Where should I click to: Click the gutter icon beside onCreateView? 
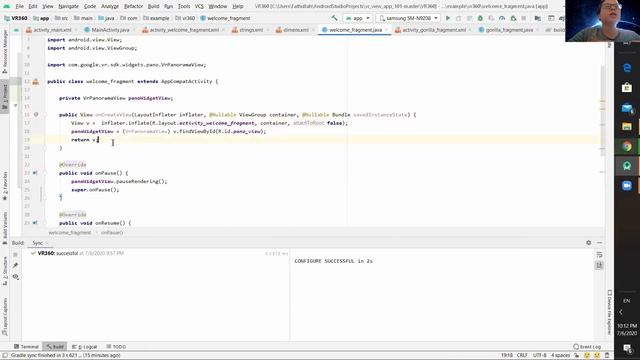click(36, 115)
